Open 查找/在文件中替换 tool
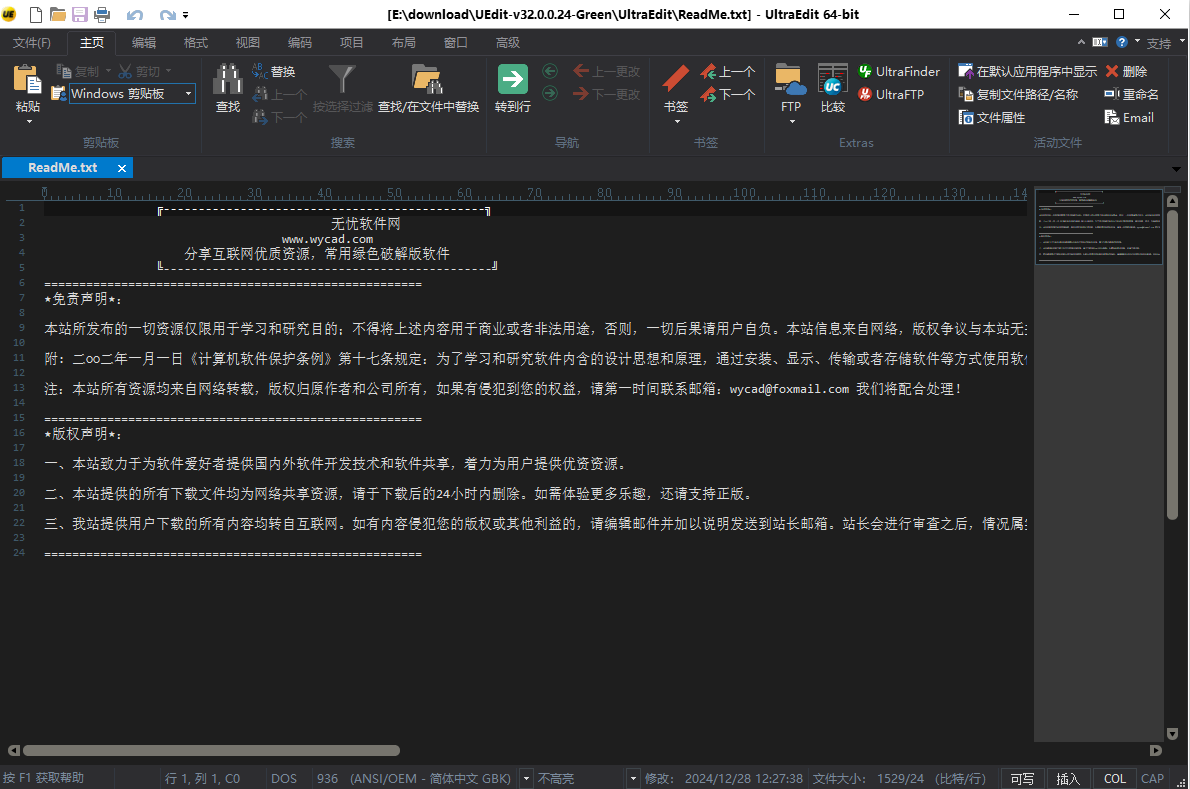The image size is (1190, 789). [427, 88]
